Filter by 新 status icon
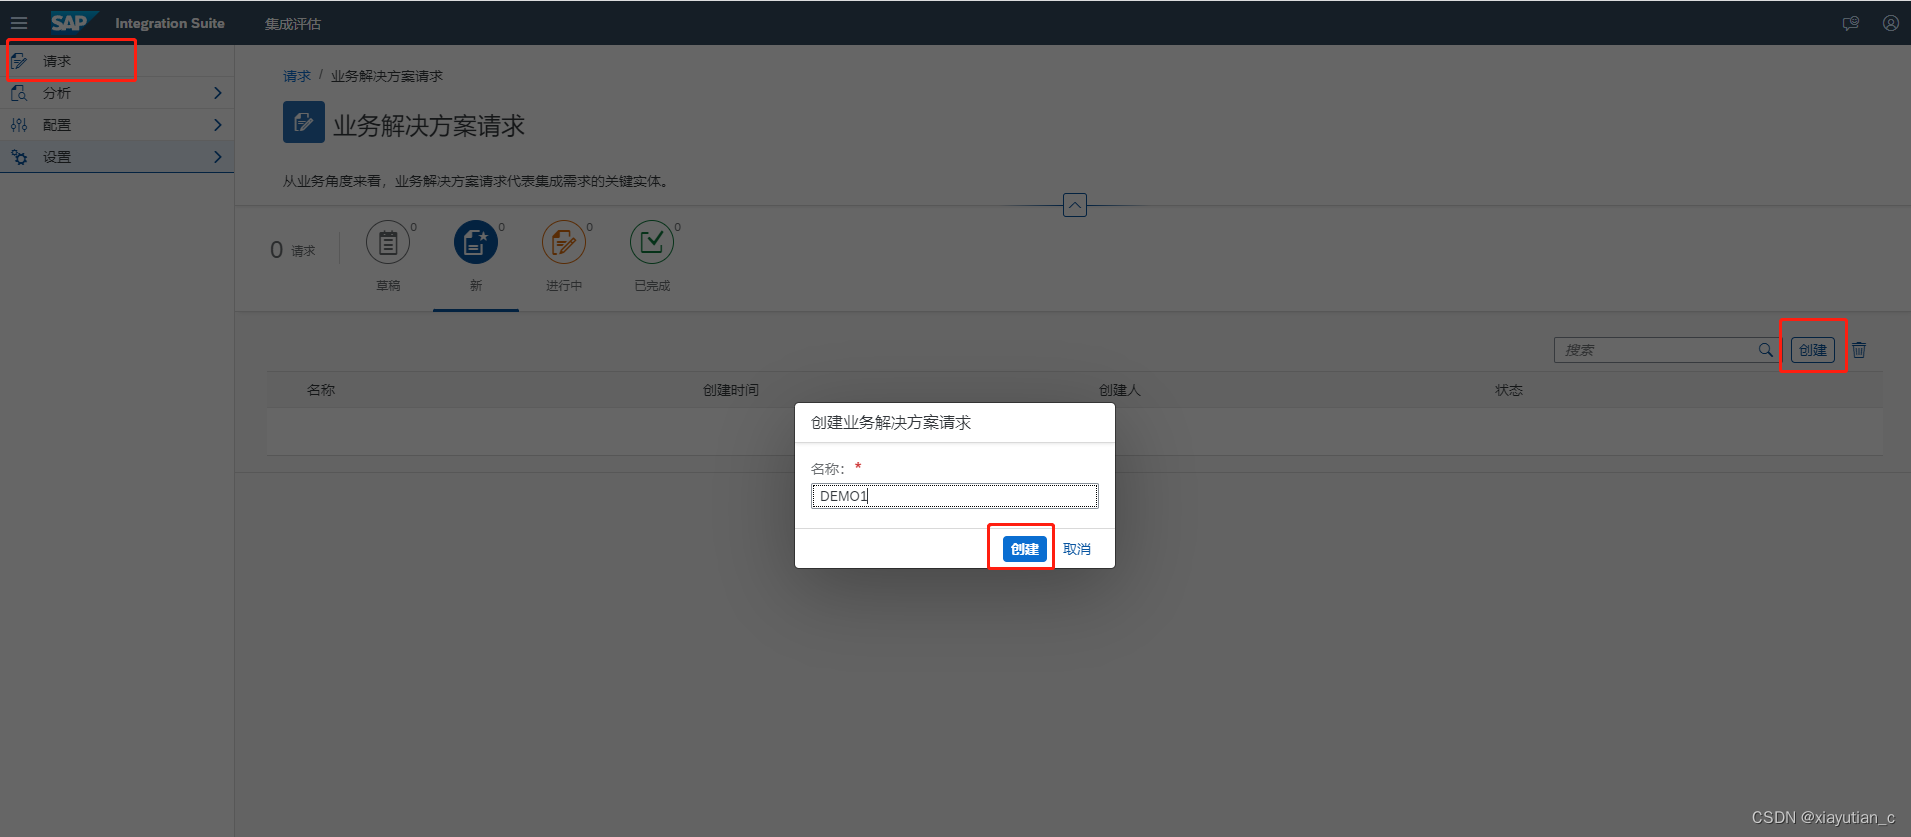This screenshot has width=1911, height=837. click(476, 242)
